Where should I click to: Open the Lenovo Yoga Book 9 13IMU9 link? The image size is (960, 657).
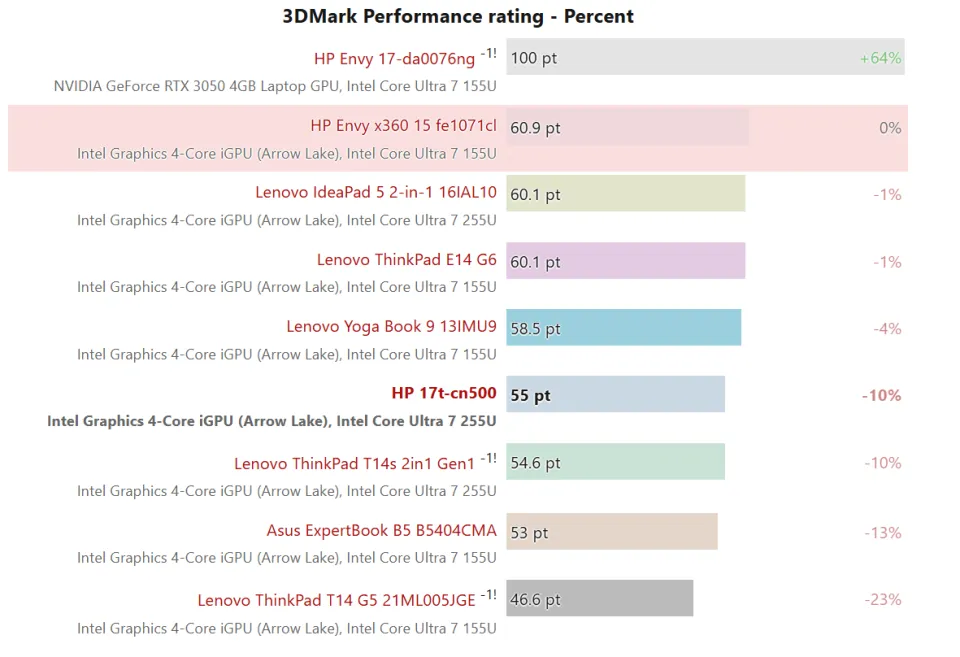[391, 327]
